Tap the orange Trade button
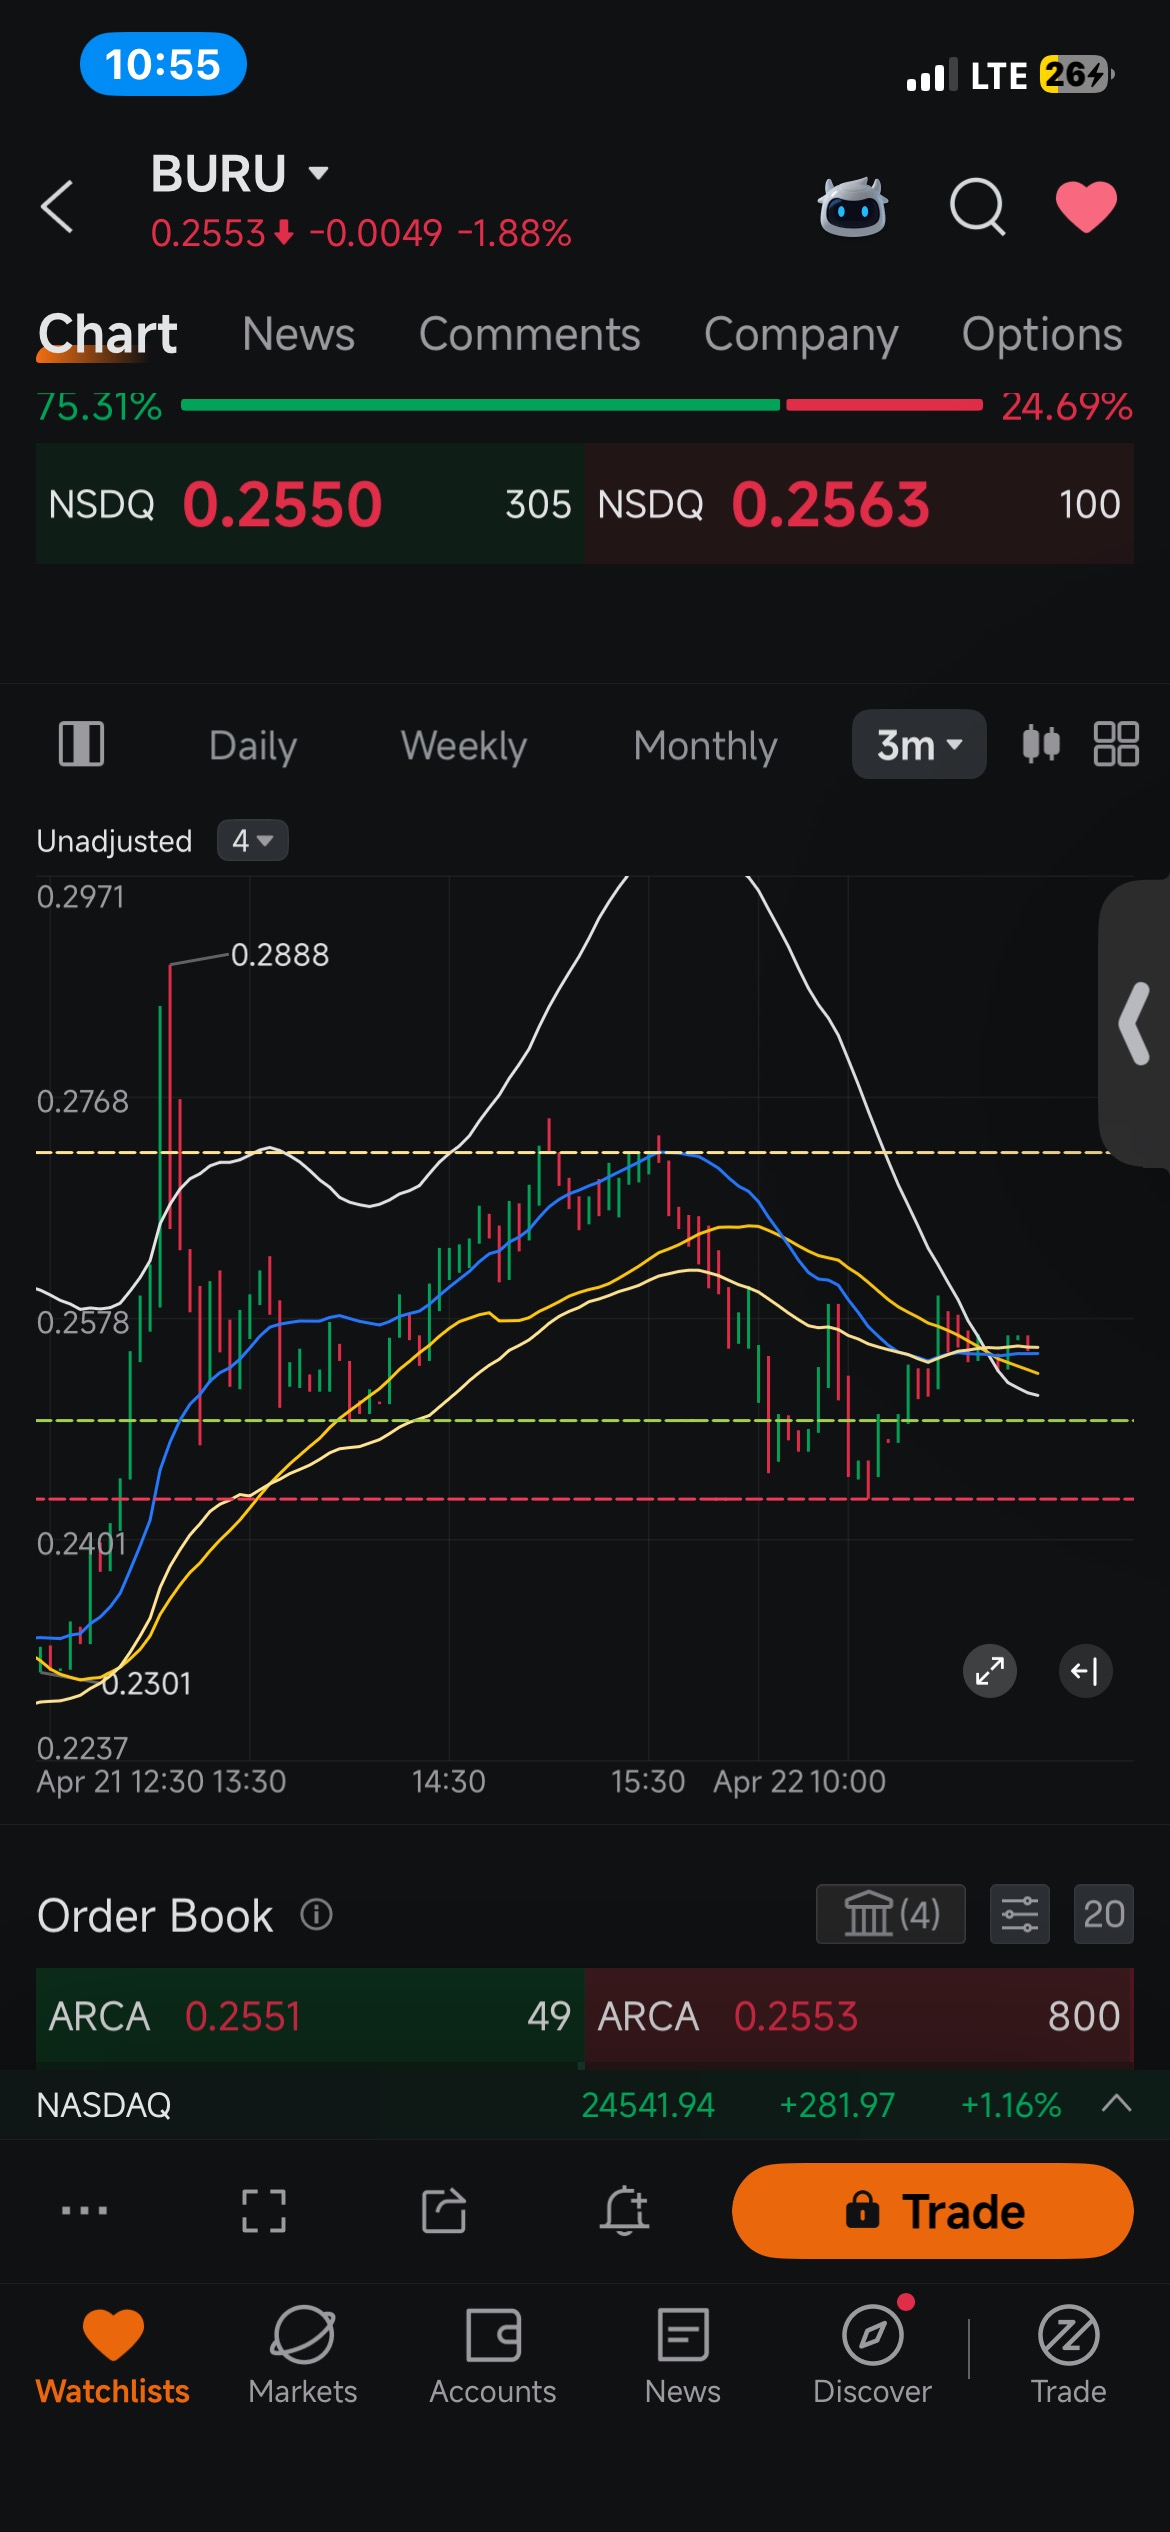Viewport: 1170px width, 2532px height. (x=932, y=2211)
